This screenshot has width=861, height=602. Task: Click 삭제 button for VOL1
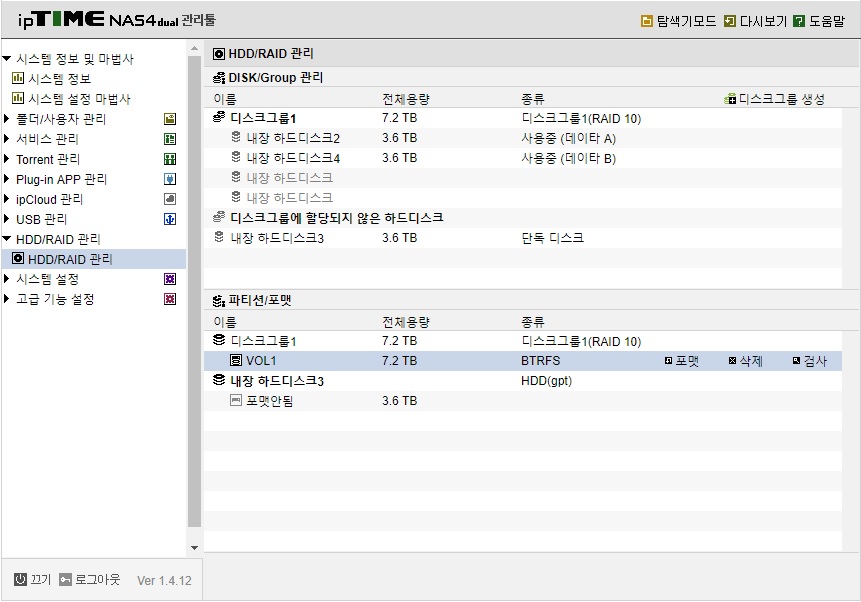[x=745, y=361]
